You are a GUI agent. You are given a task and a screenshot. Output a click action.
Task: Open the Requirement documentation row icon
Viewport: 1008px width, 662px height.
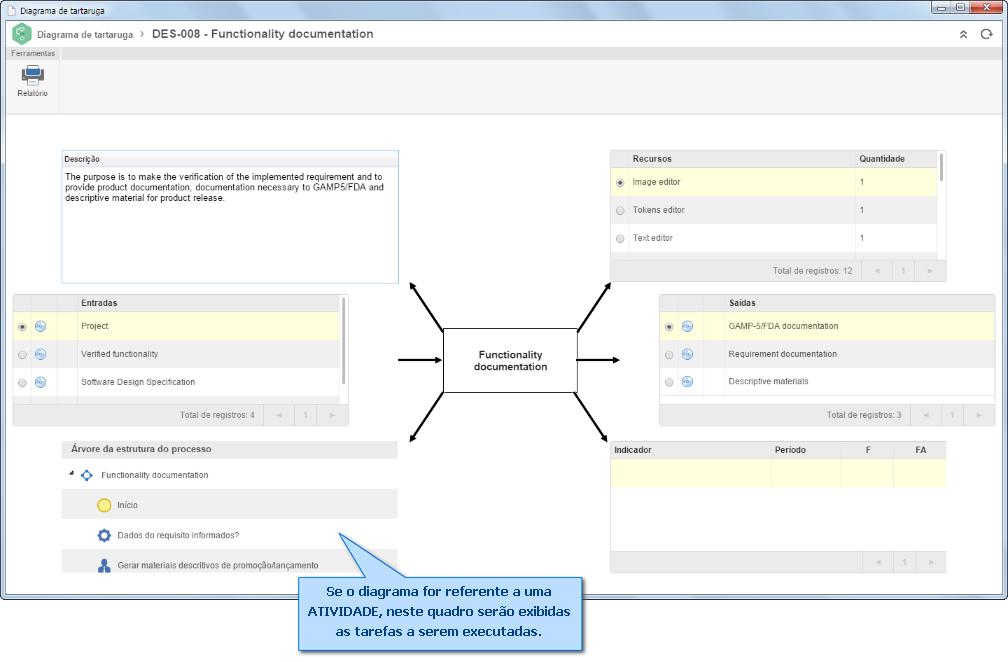click(687, 354)
